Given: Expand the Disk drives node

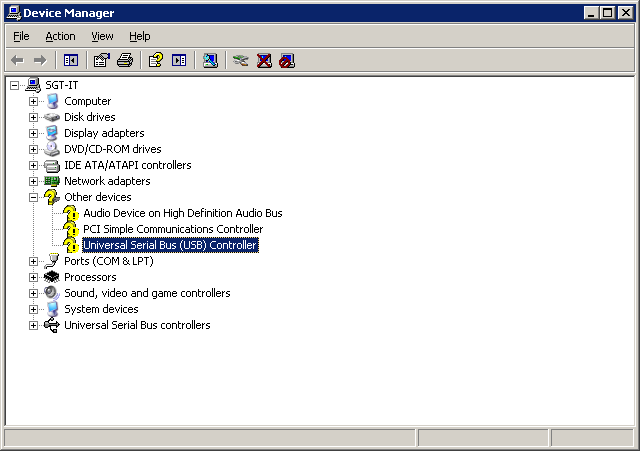Looking at the screenshot, I should [33, 117].
